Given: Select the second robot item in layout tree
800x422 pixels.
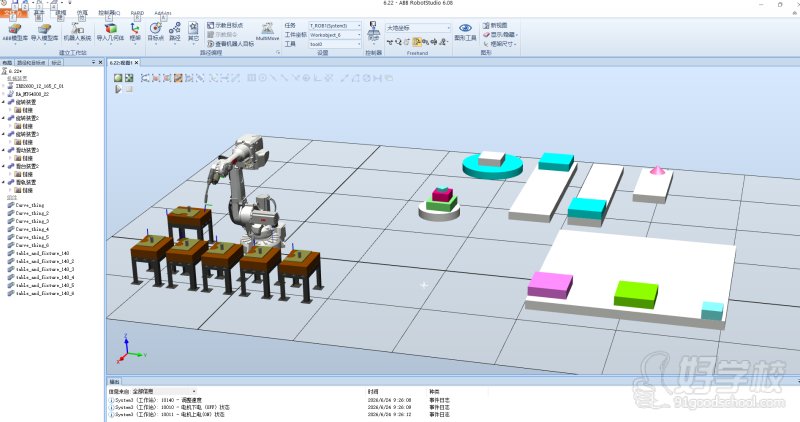Looking at the screenshot, I should (x=28, y=94).
